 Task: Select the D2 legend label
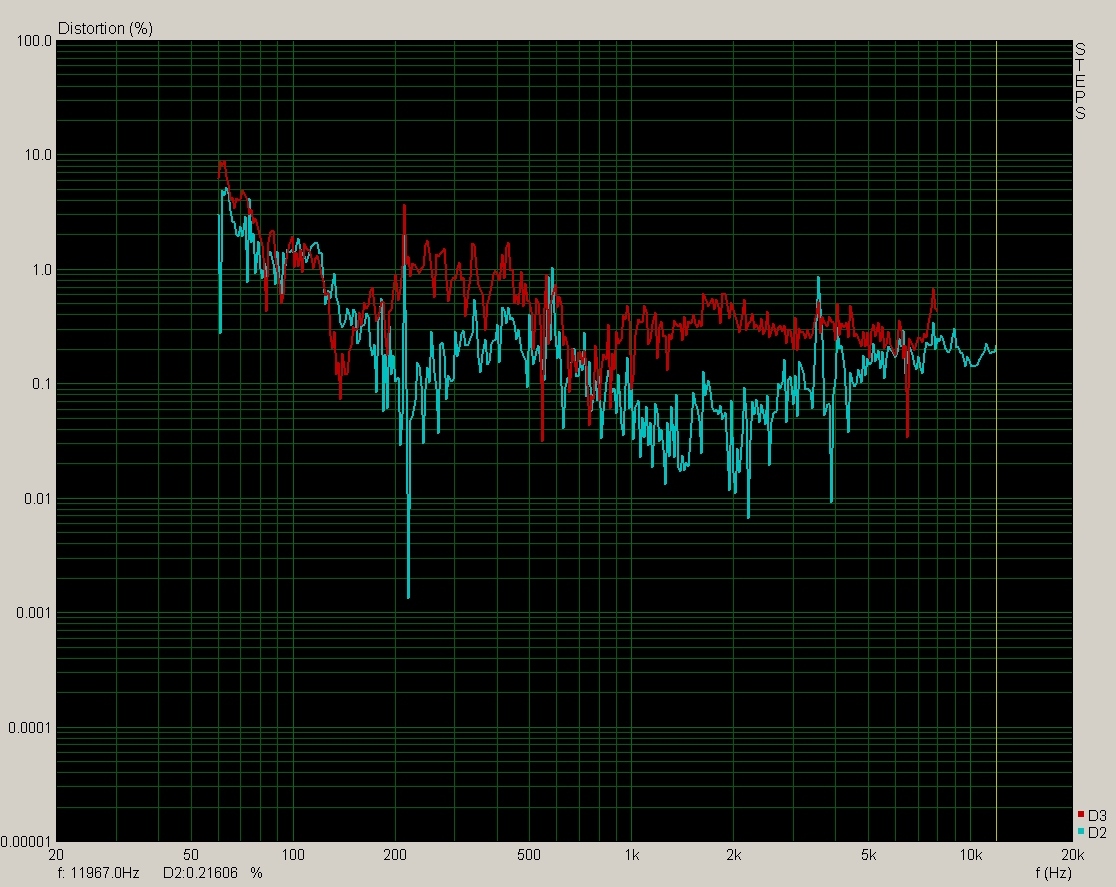1097,831
